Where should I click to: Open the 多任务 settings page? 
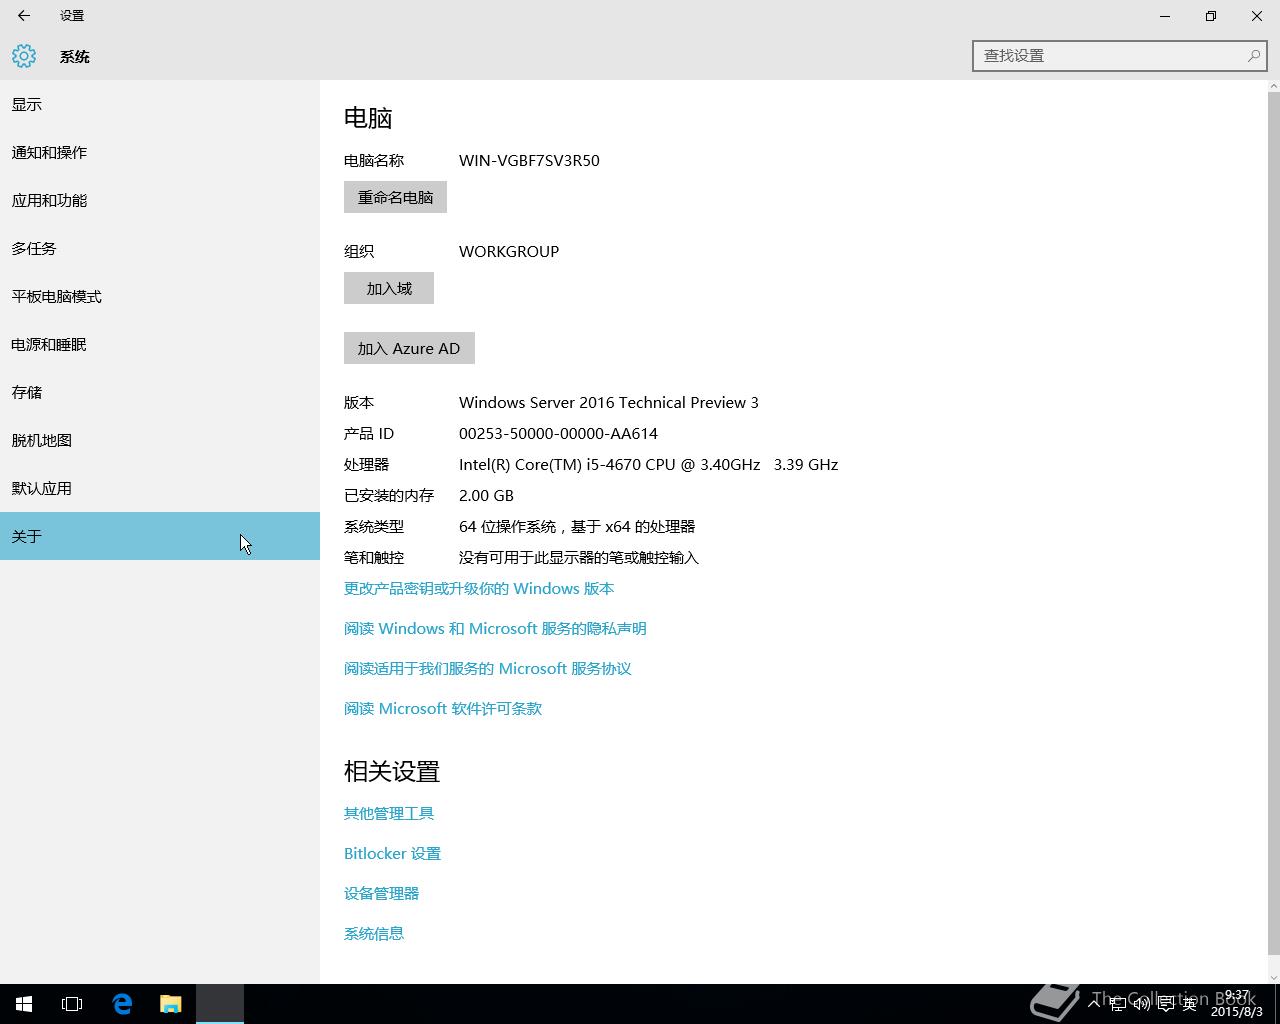160,248
